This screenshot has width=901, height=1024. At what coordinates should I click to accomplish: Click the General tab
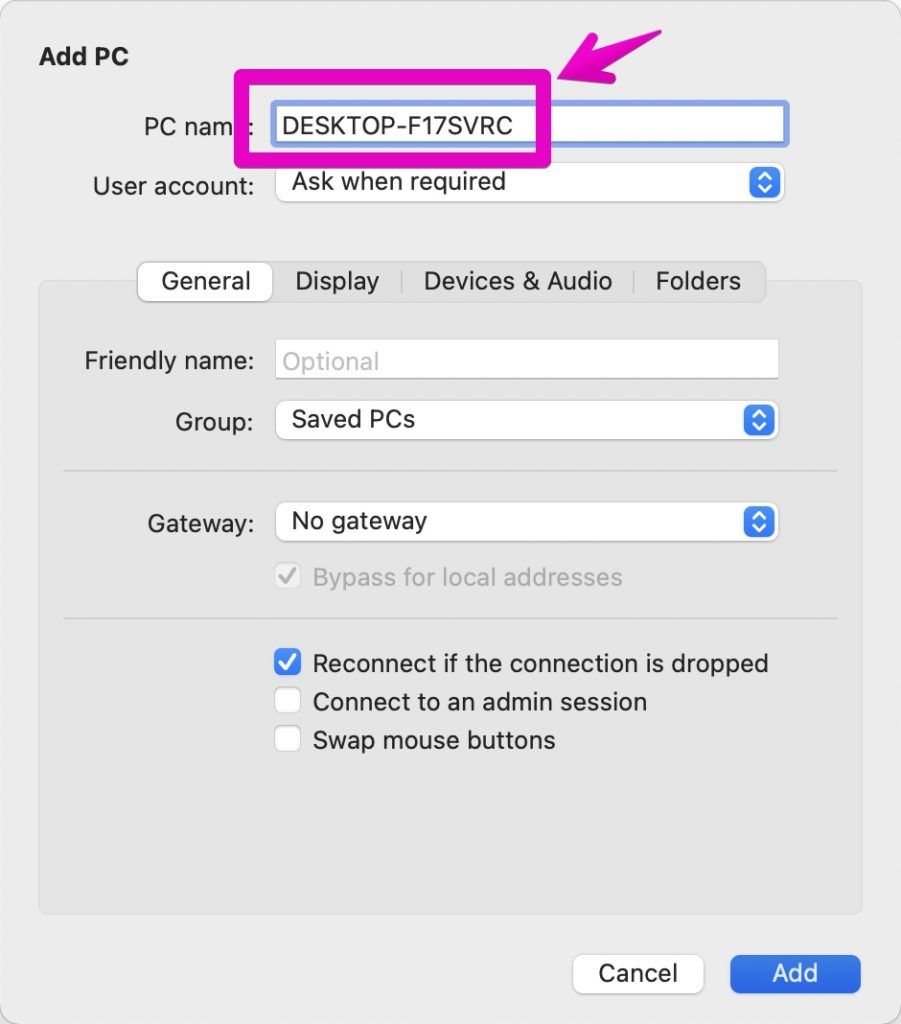pos(204,281)
